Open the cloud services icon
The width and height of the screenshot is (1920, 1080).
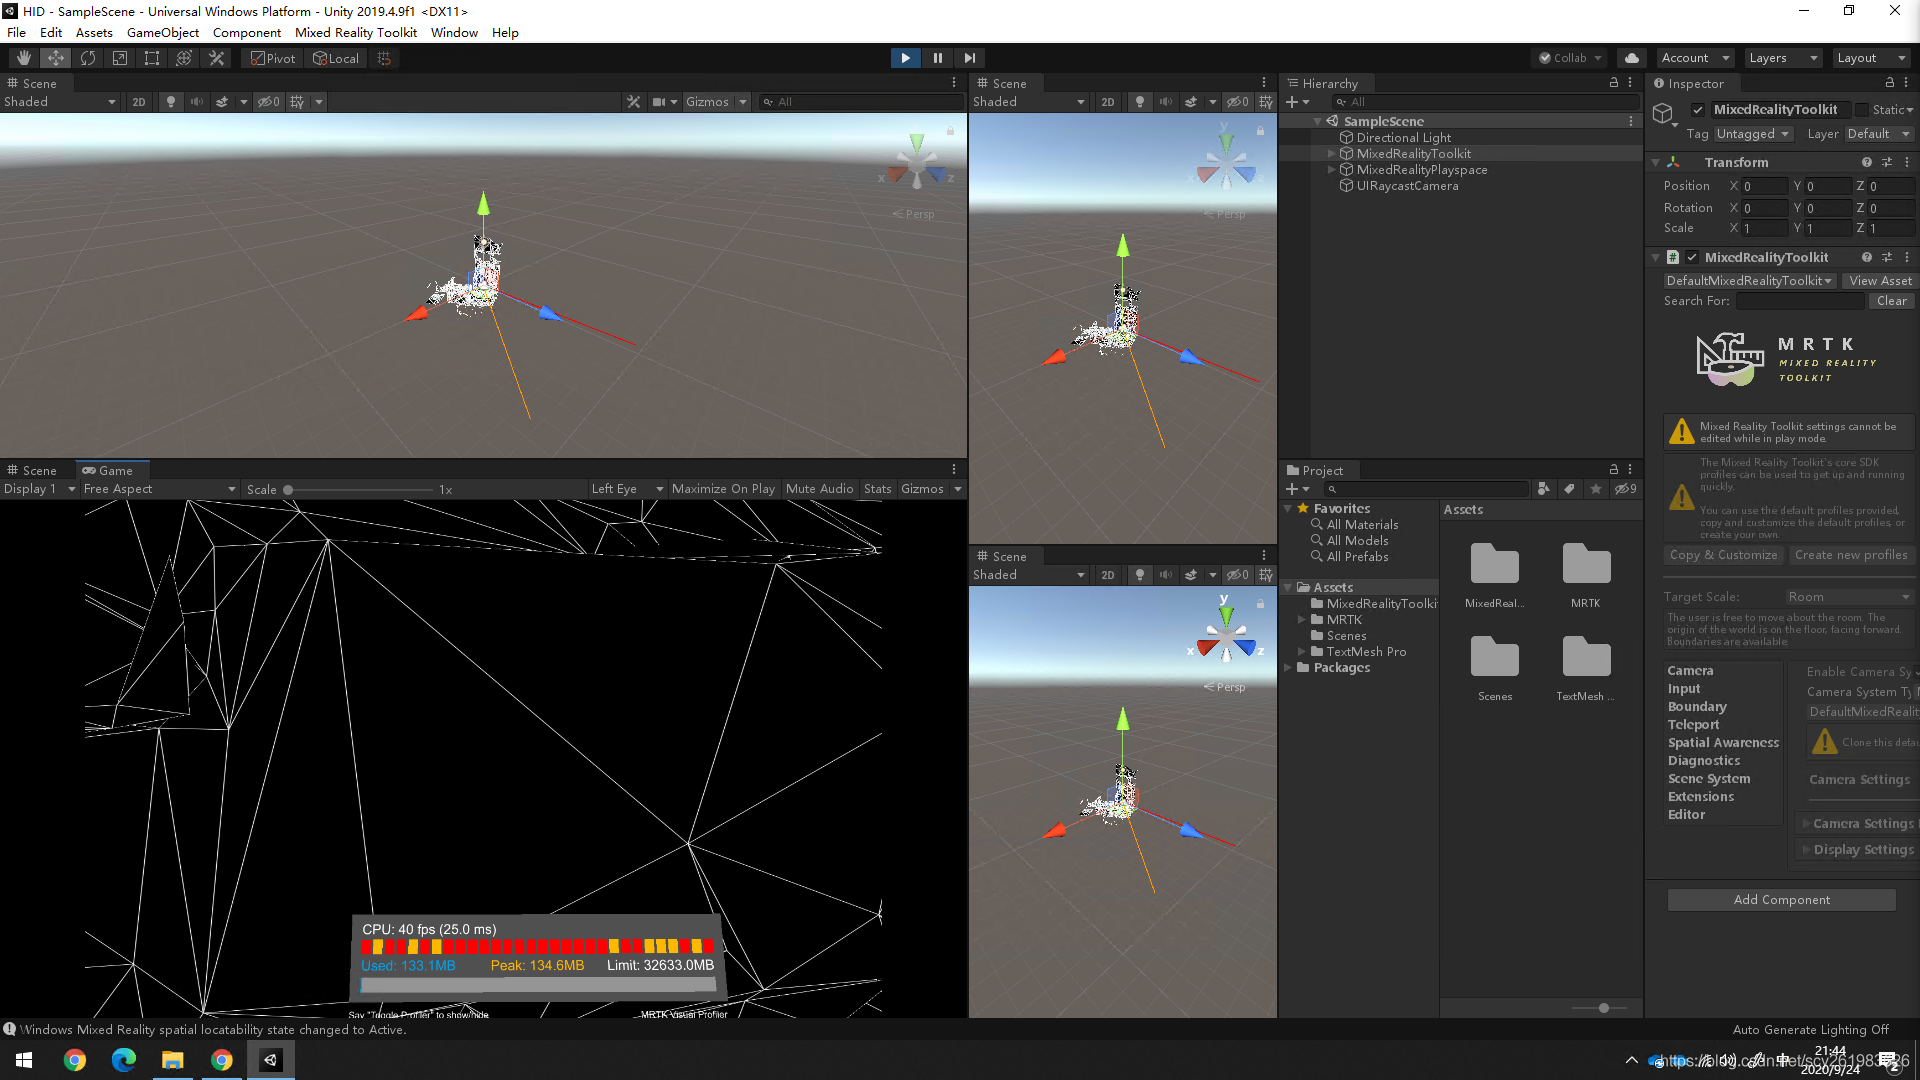1631,58
